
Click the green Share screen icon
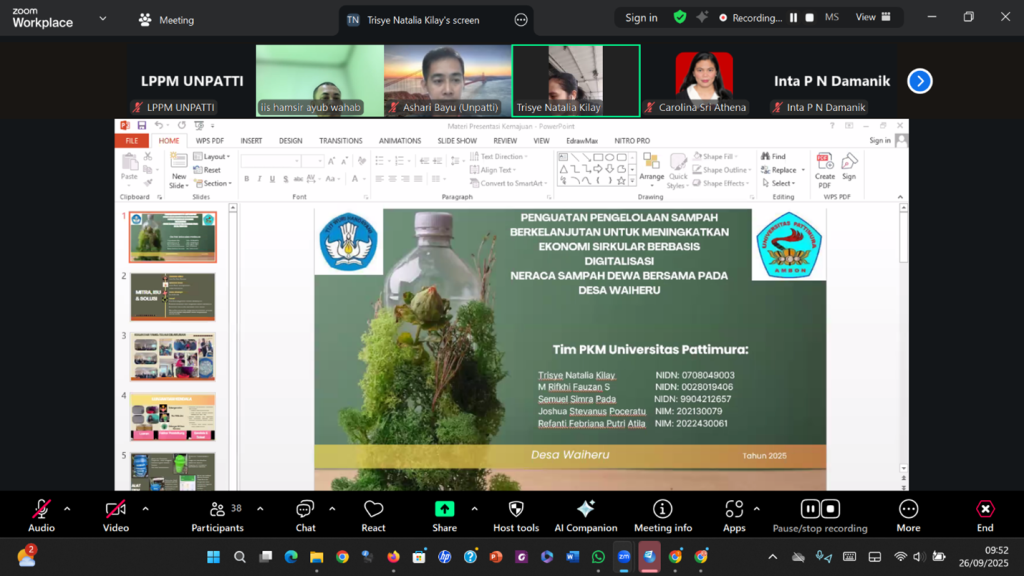(444, 510)
